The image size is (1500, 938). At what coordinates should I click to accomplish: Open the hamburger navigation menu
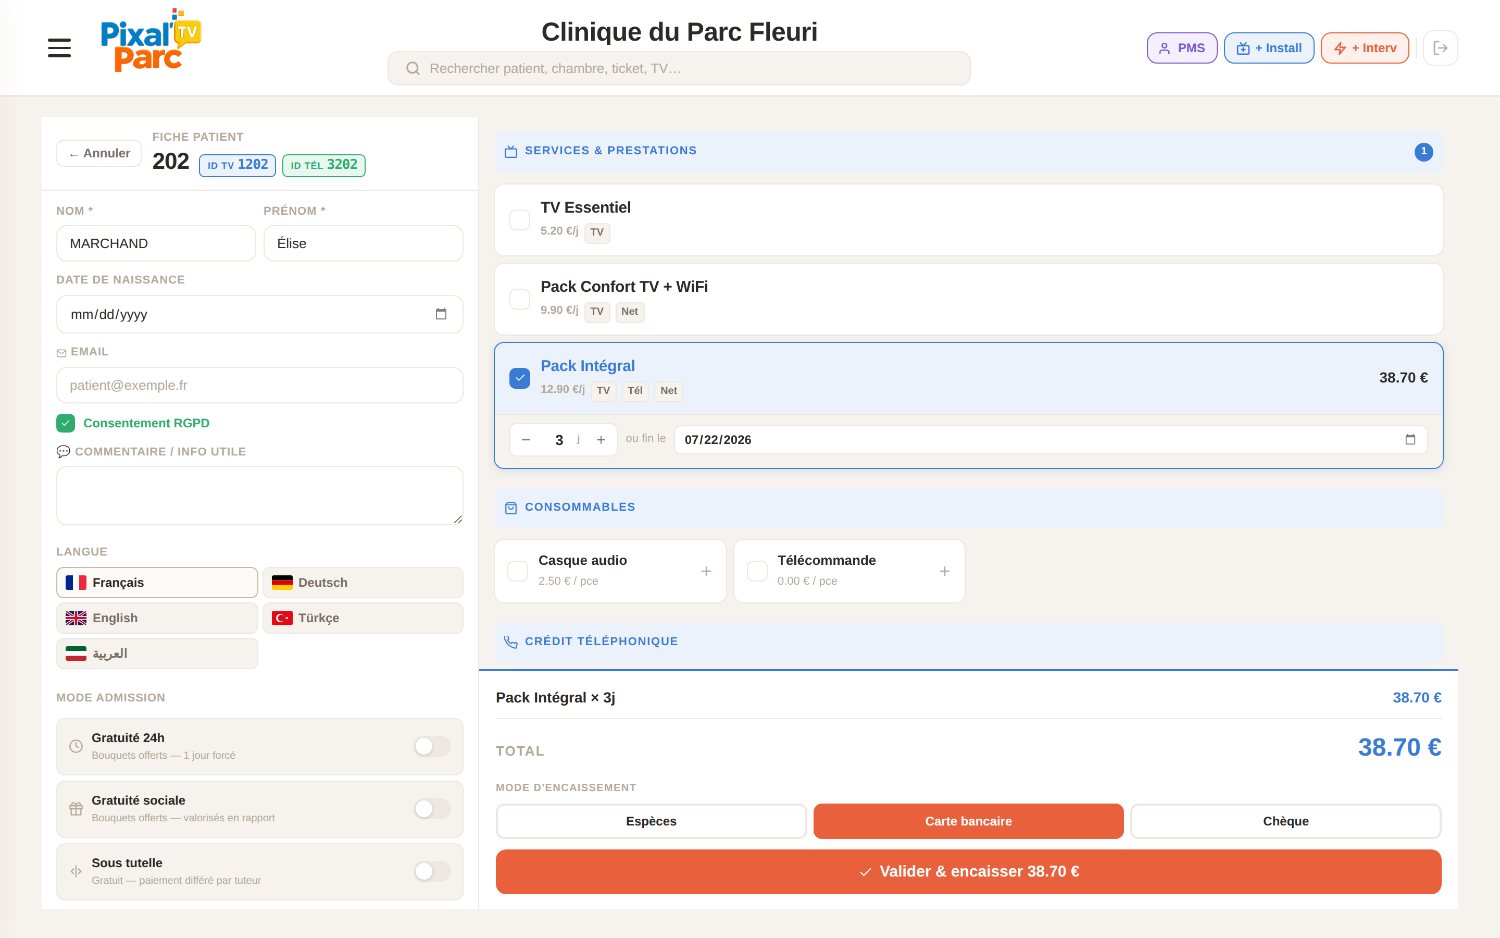click(x=59, y=48)
